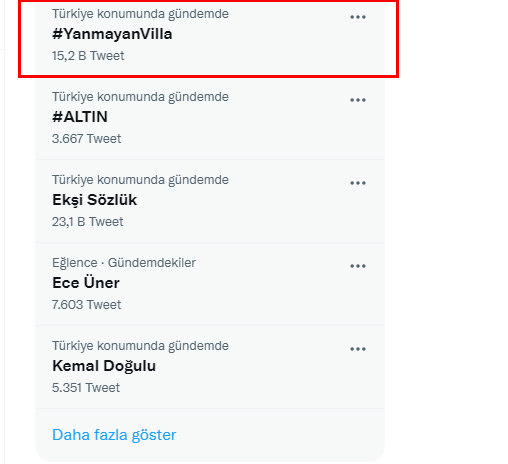
Task: Open more options for Ekşi Sözlük trend
Action: (358, 183)
